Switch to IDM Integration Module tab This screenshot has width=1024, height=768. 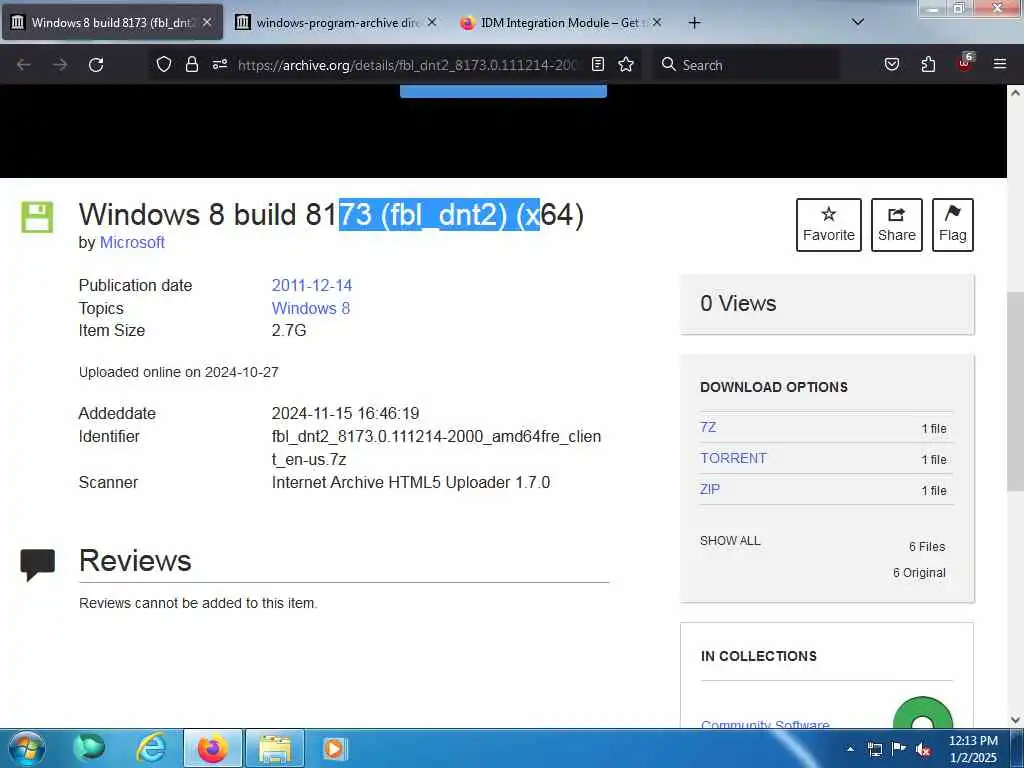[x=560, y=23]
